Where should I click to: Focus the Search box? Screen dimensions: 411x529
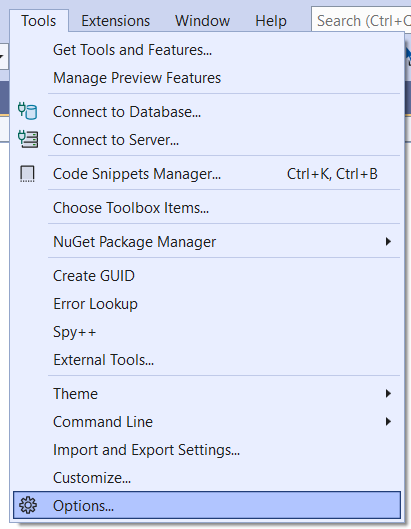click(x=361, y=20)
